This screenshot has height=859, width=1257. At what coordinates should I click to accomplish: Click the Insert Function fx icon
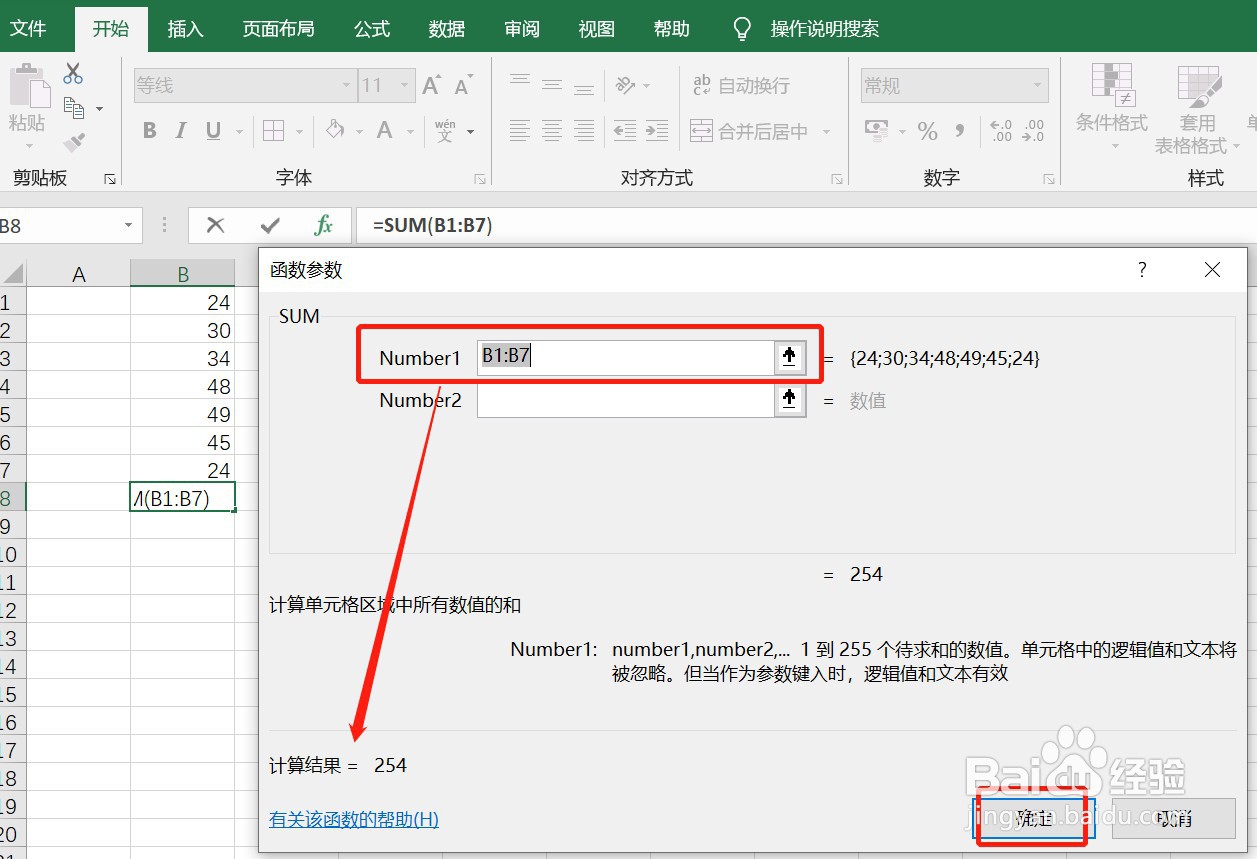click(322, 225)
